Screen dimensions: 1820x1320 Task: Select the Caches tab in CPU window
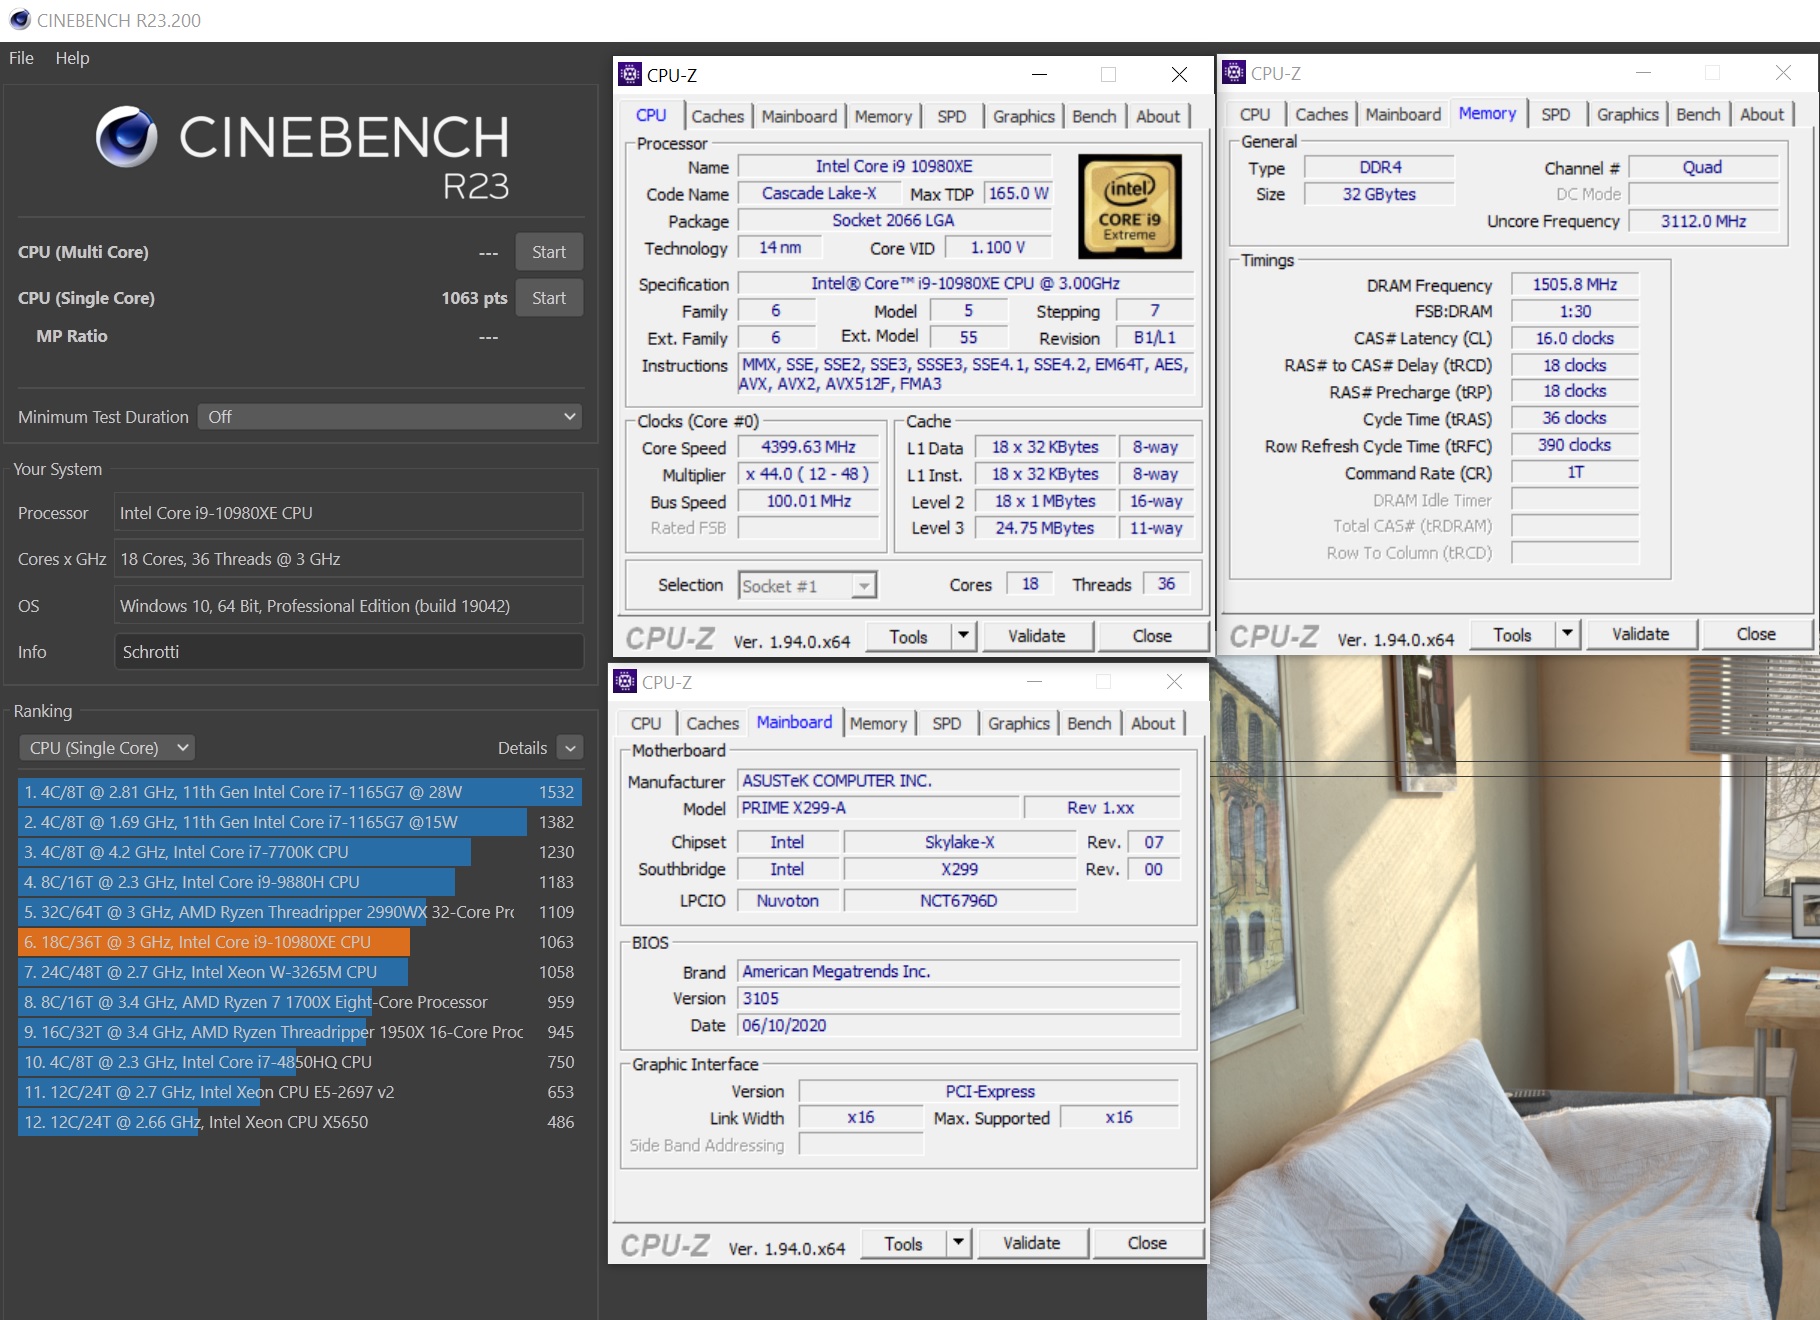coord(718,116)
